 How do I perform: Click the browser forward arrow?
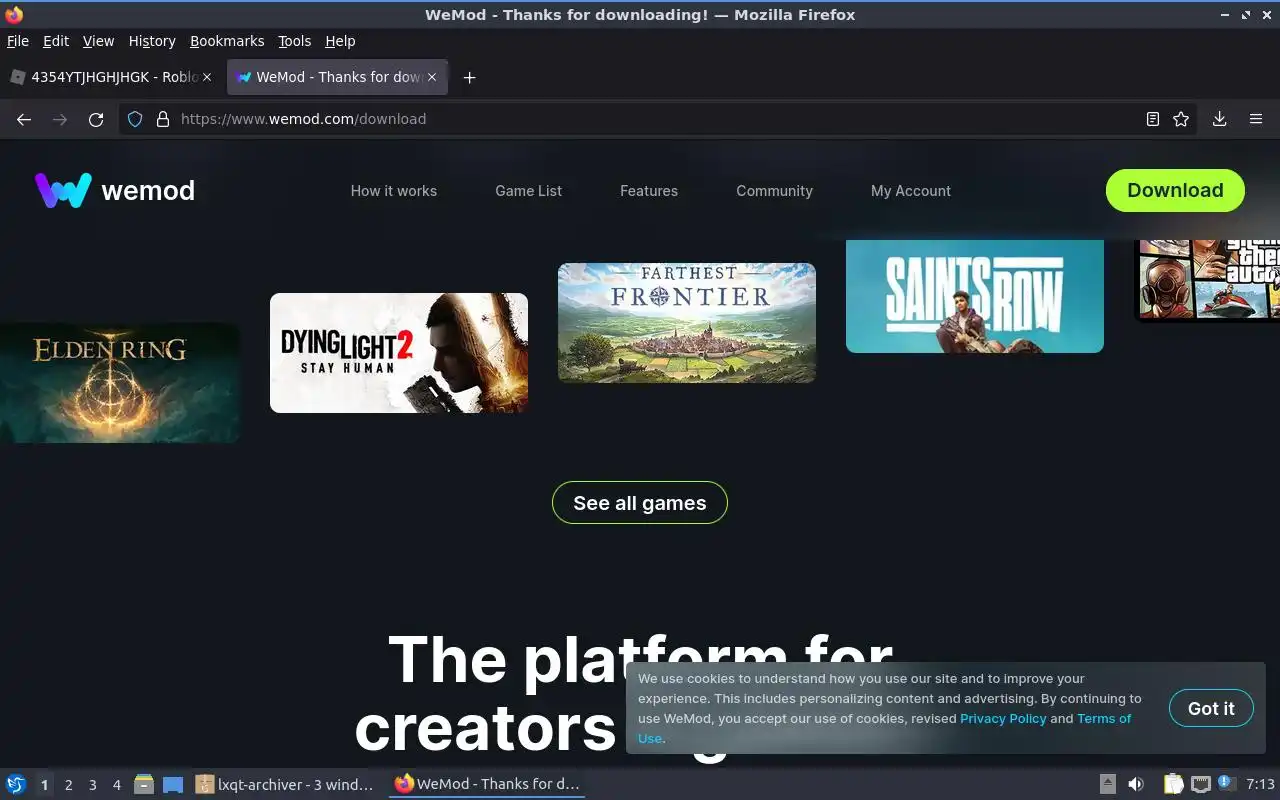point(60,119)
